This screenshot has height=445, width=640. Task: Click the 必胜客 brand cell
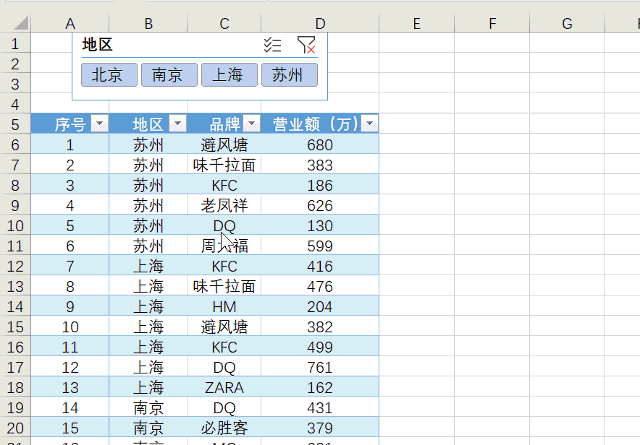(x=224, y=428)
